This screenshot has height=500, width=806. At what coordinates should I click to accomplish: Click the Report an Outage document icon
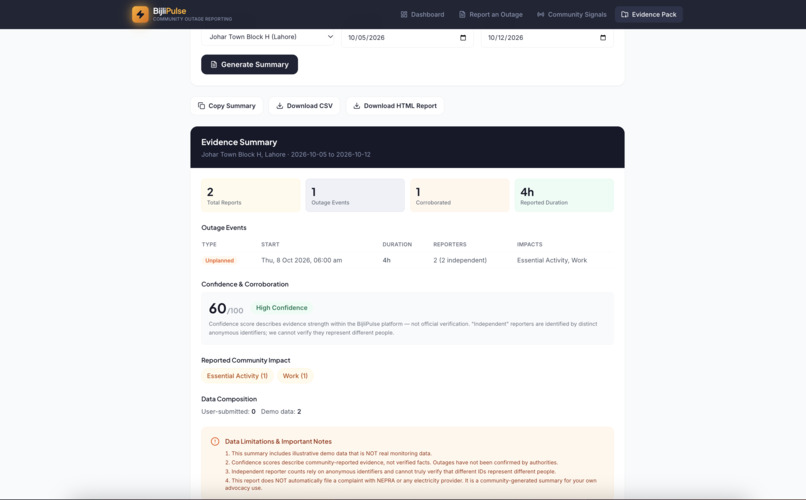pos(462,14)
